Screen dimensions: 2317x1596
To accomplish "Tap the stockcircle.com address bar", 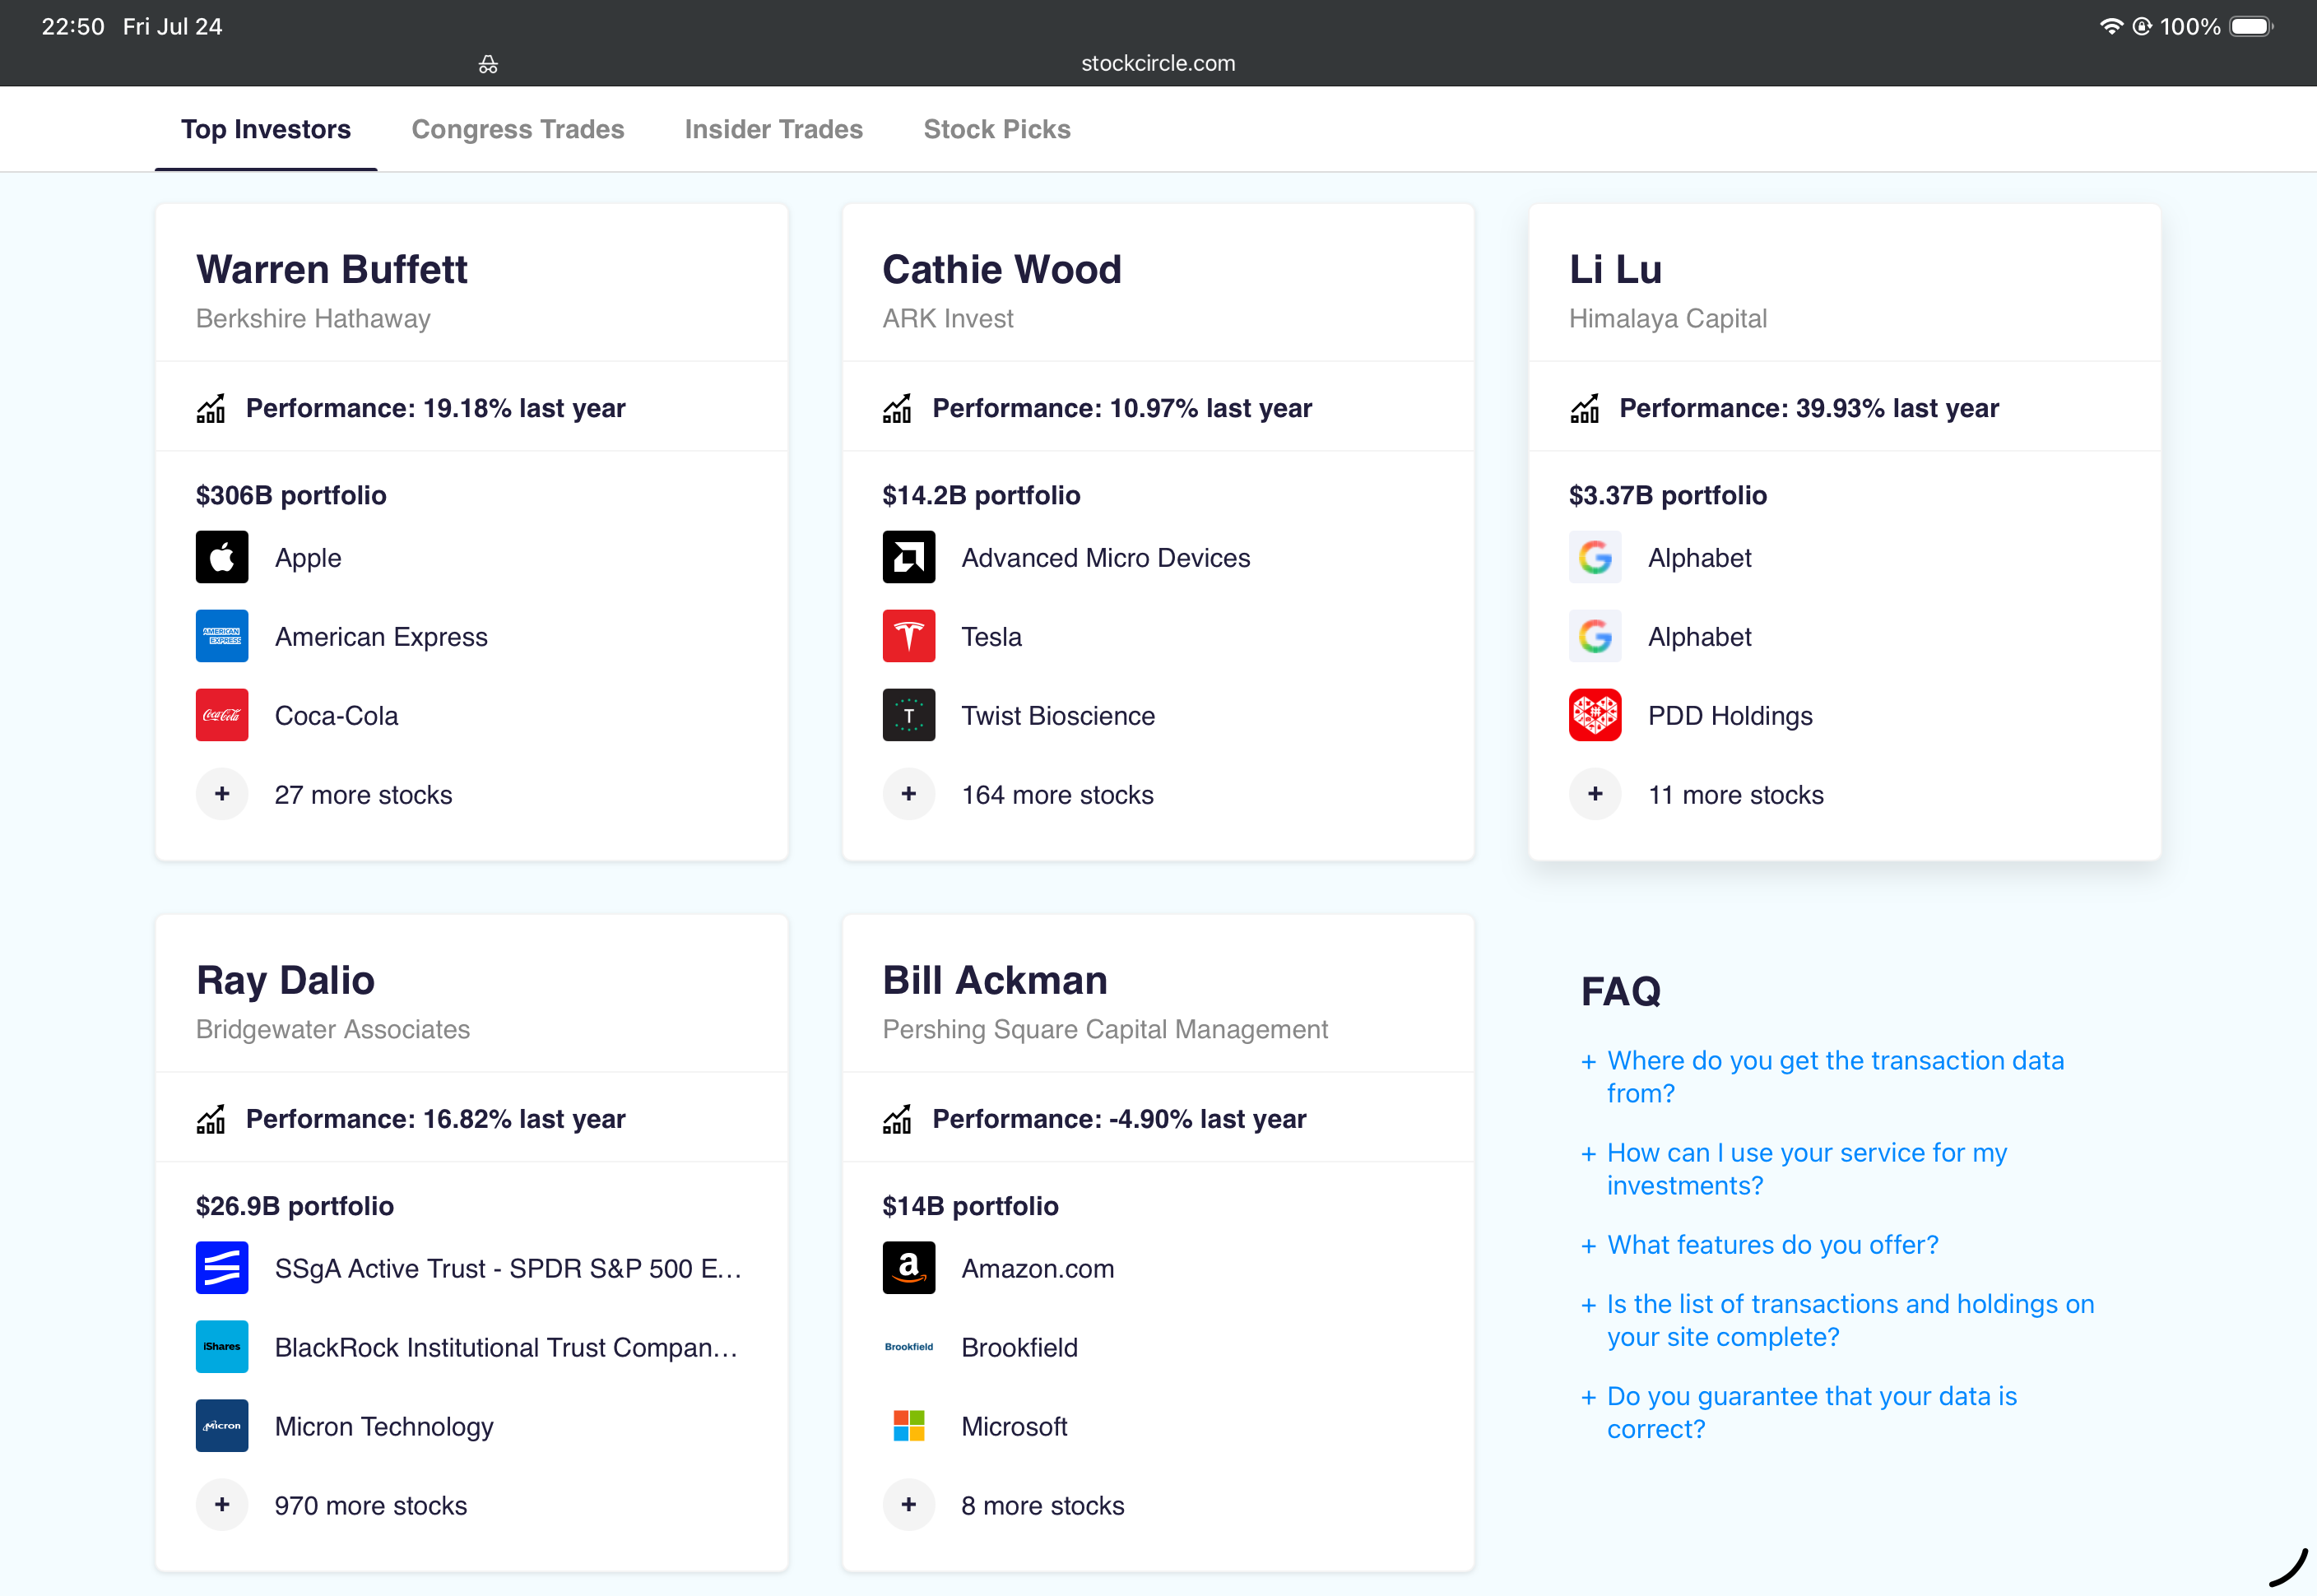I will [1157, 63].
